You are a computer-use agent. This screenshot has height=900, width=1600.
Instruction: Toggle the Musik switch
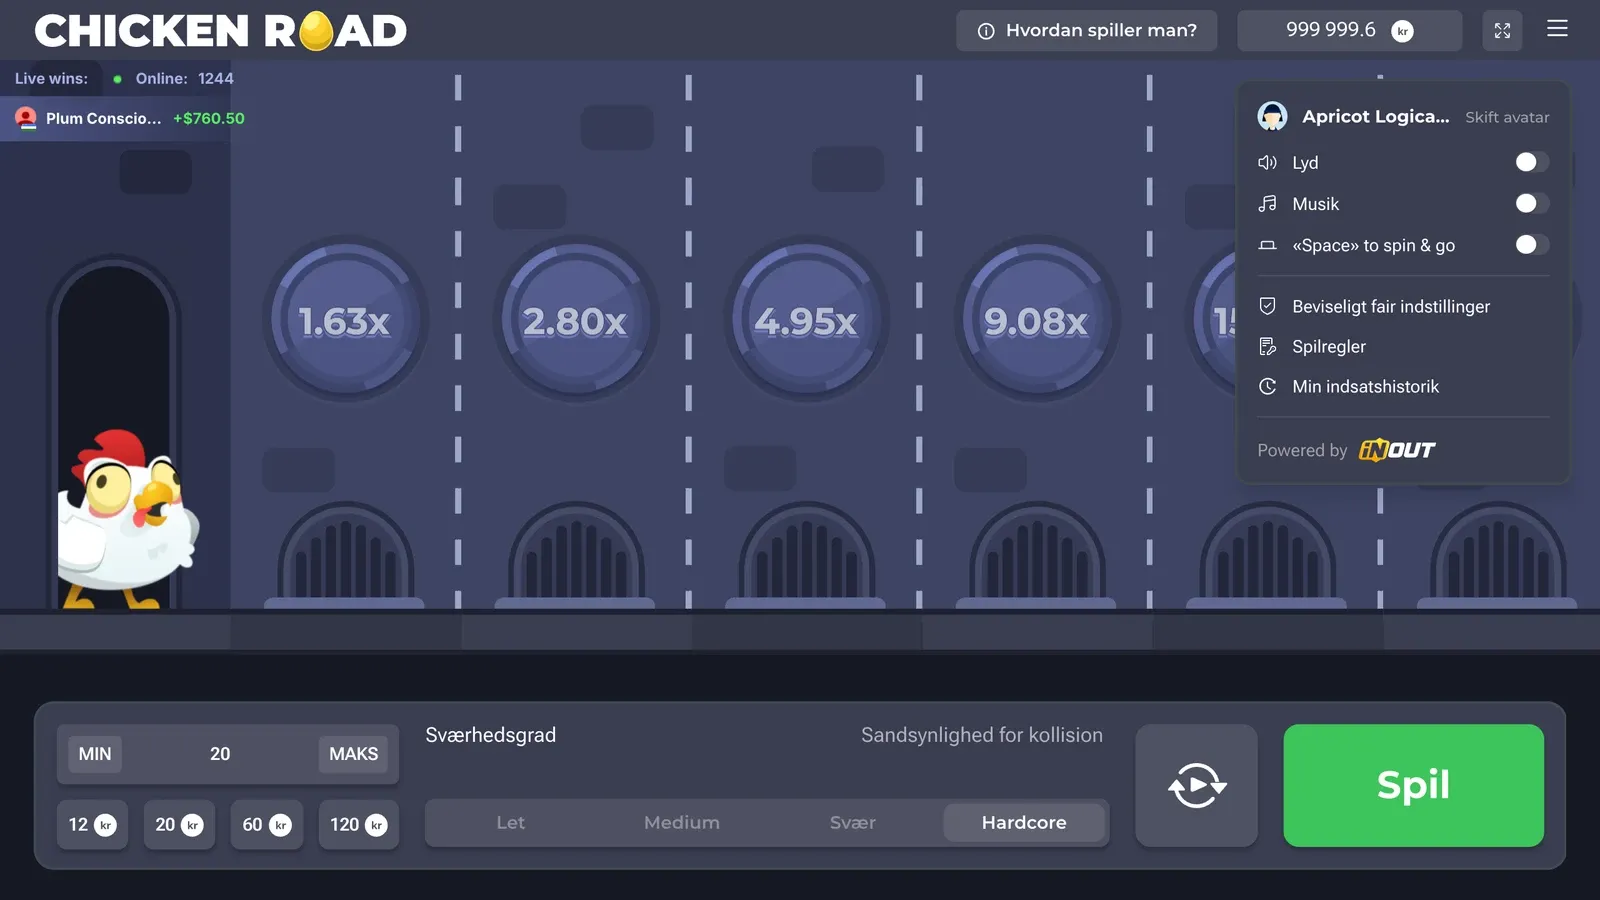pos(1532,204)
